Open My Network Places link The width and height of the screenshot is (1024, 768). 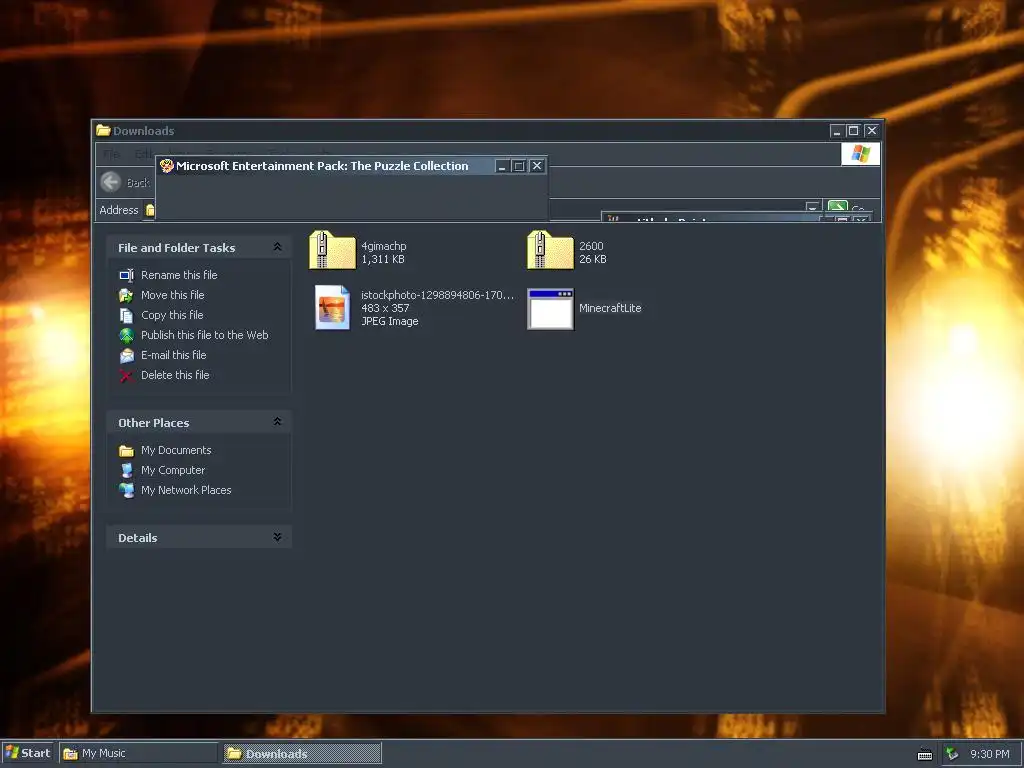pyautogui.click(x=186, y=490)
